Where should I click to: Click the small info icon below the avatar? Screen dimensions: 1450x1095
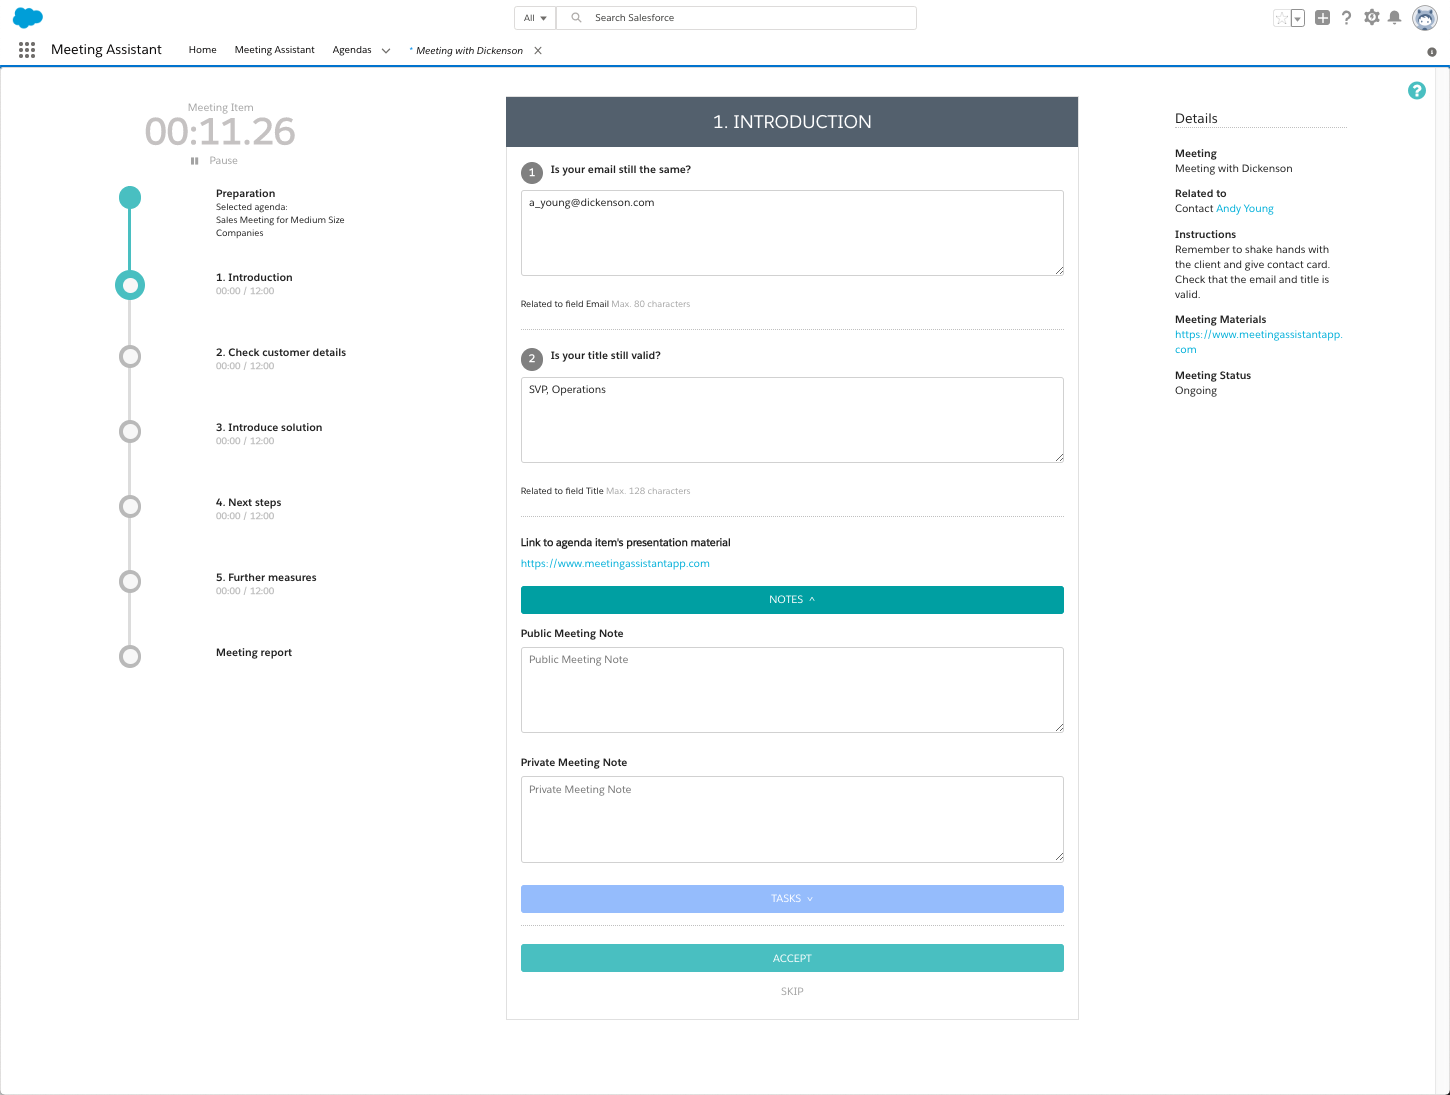(x=1432, y=52)
